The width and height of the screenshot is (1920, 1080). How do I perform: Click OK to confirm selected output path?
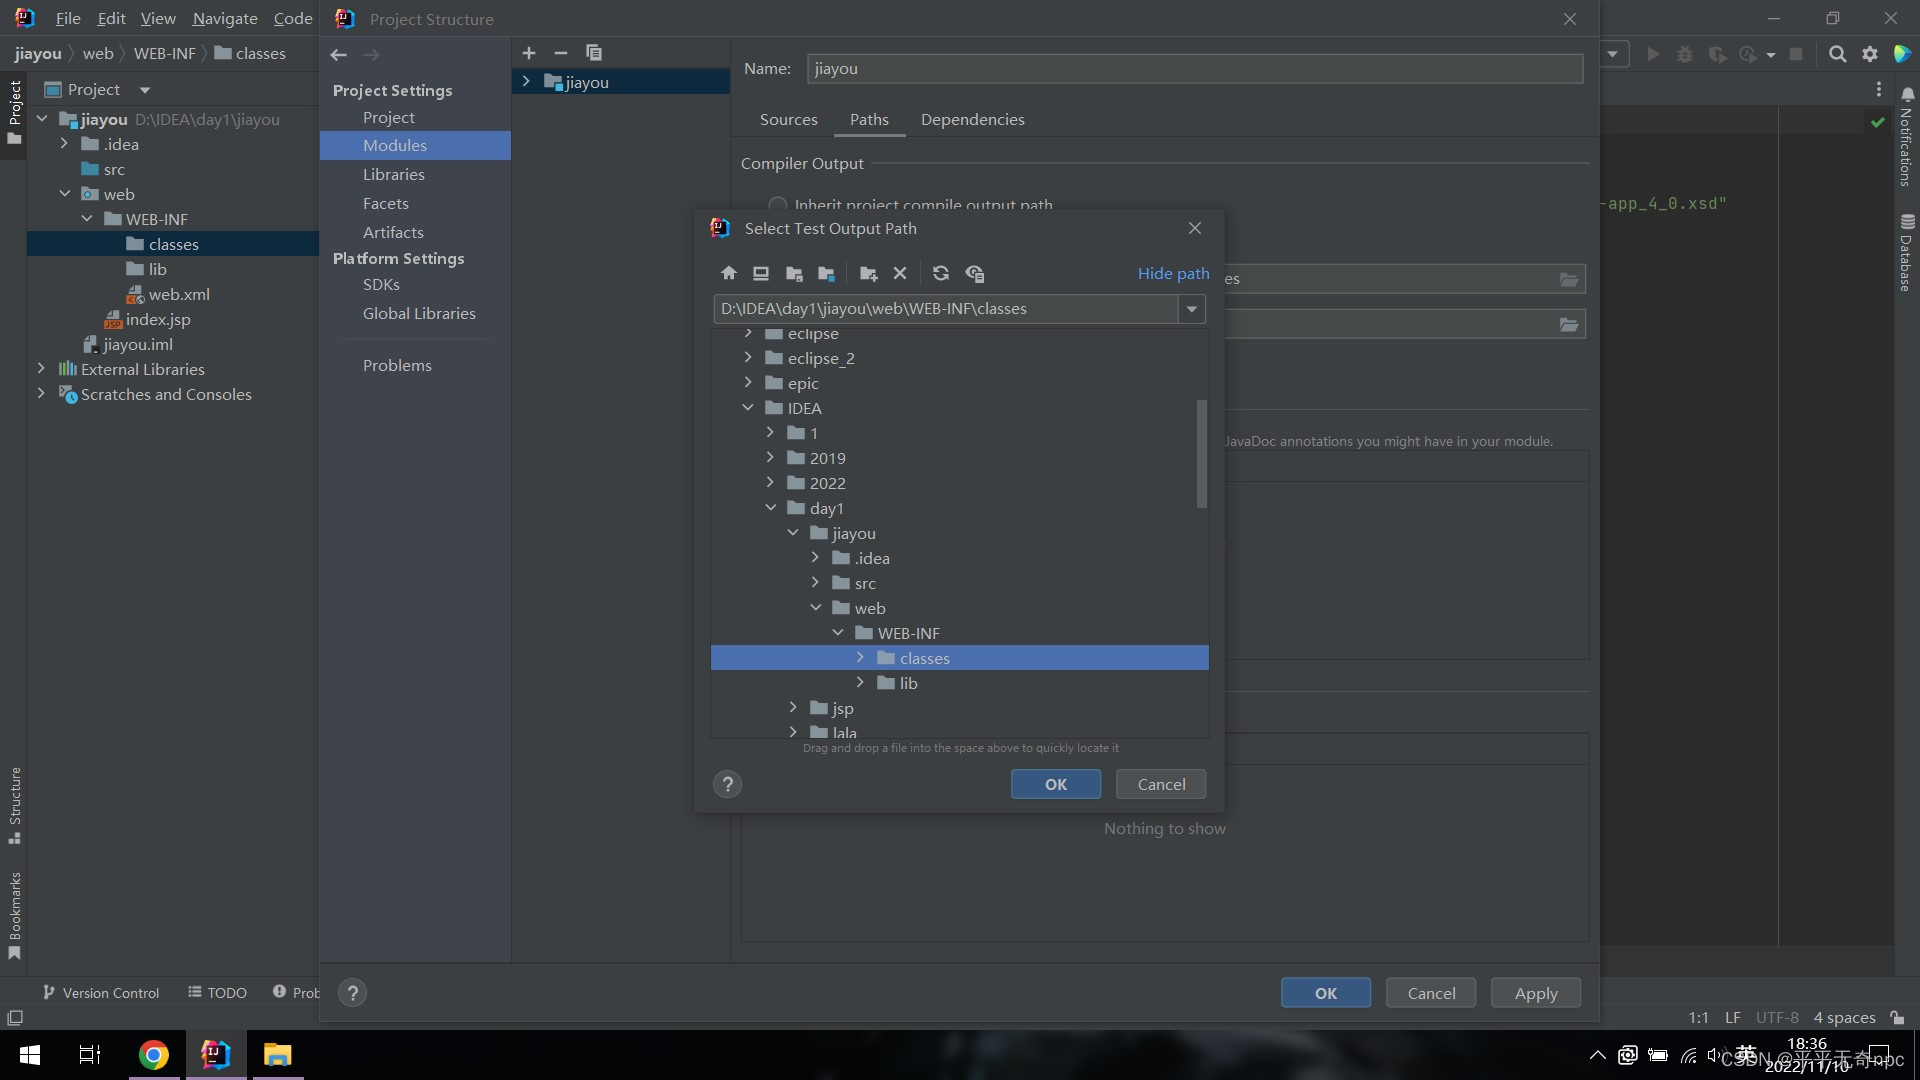(x=1055, y=783)
